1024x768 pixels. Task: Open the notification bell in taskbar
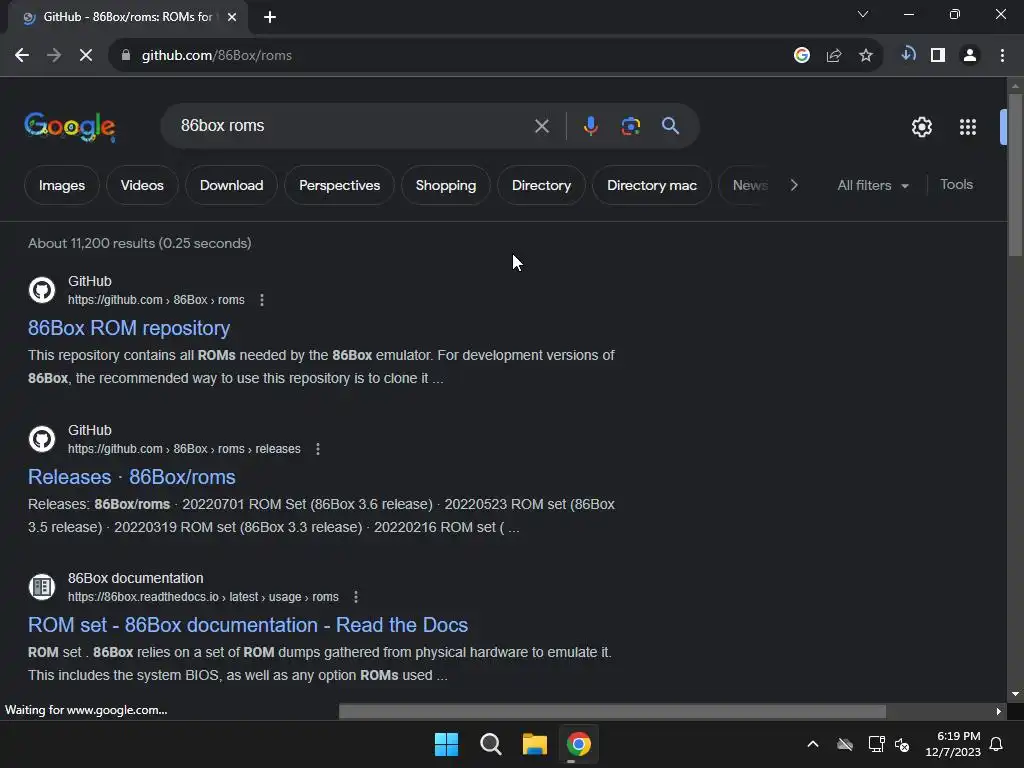[996, 744]
